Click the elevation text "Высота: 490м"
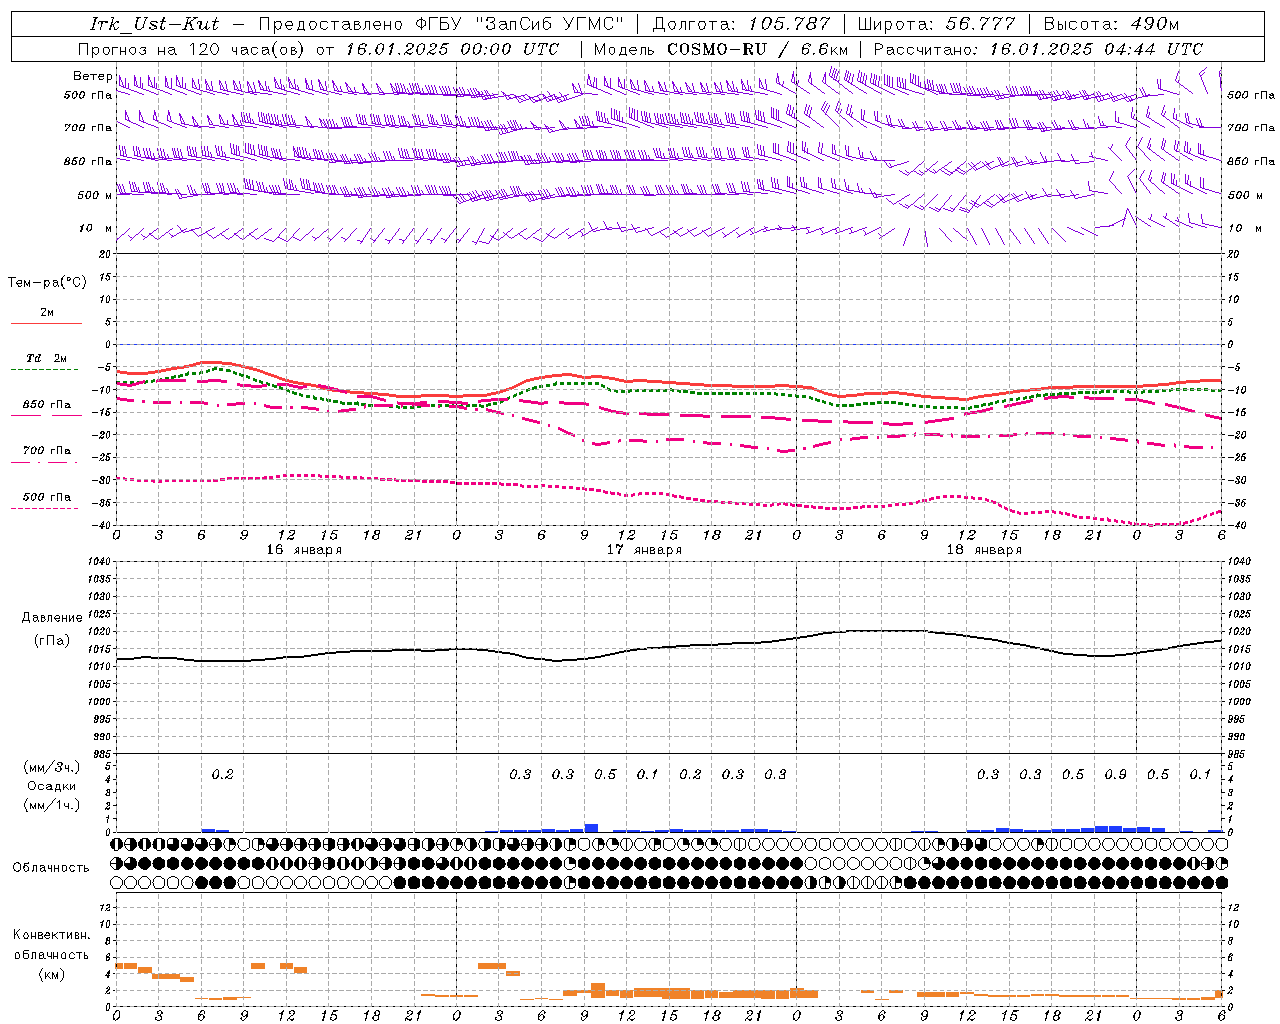1280x1024 pixels. (x=1111, y=24)
